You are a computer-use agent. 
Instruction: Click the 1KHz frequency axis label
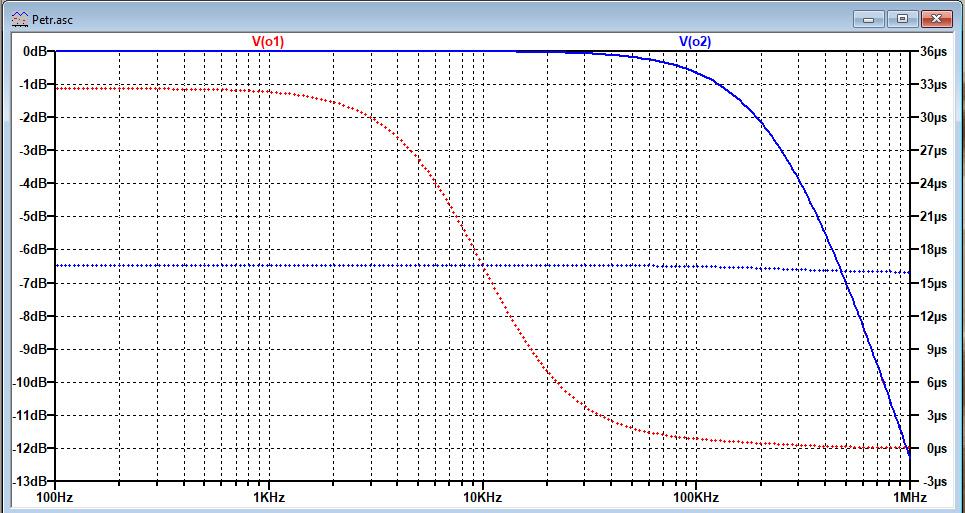(269, 496)
